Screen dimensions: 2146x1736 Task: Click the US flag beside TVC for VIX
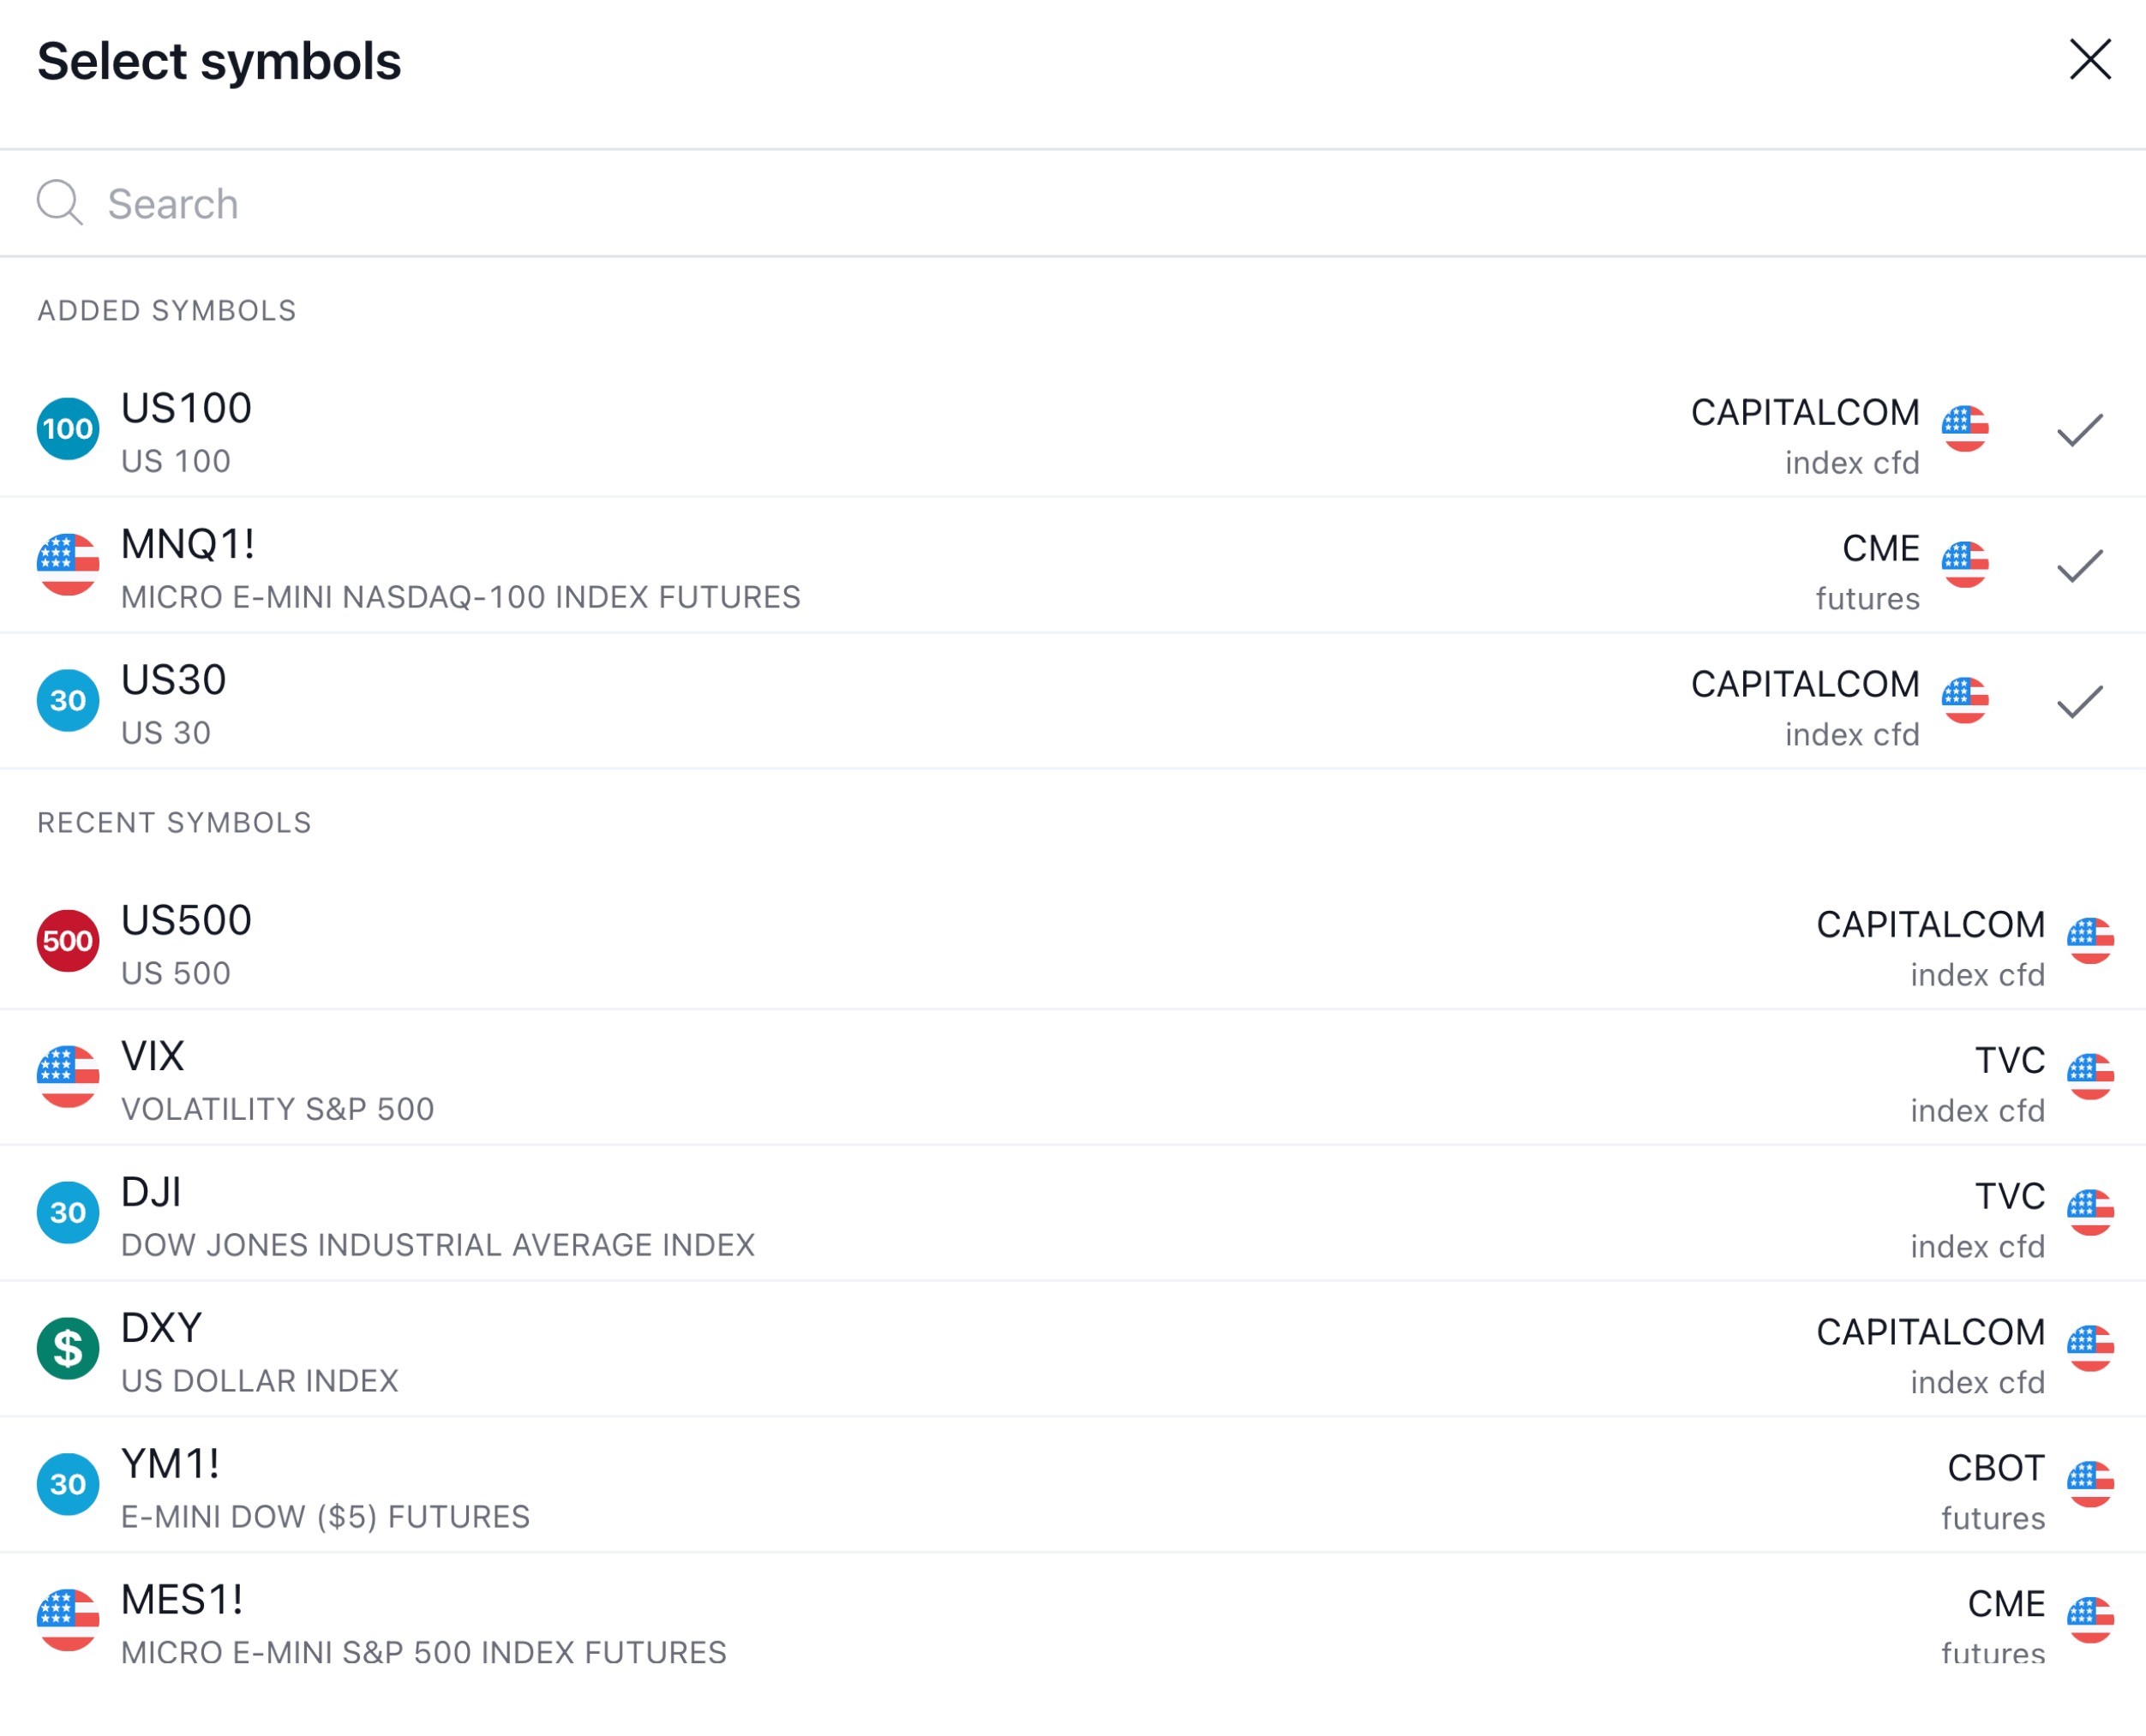[x=2091, y=1077]
